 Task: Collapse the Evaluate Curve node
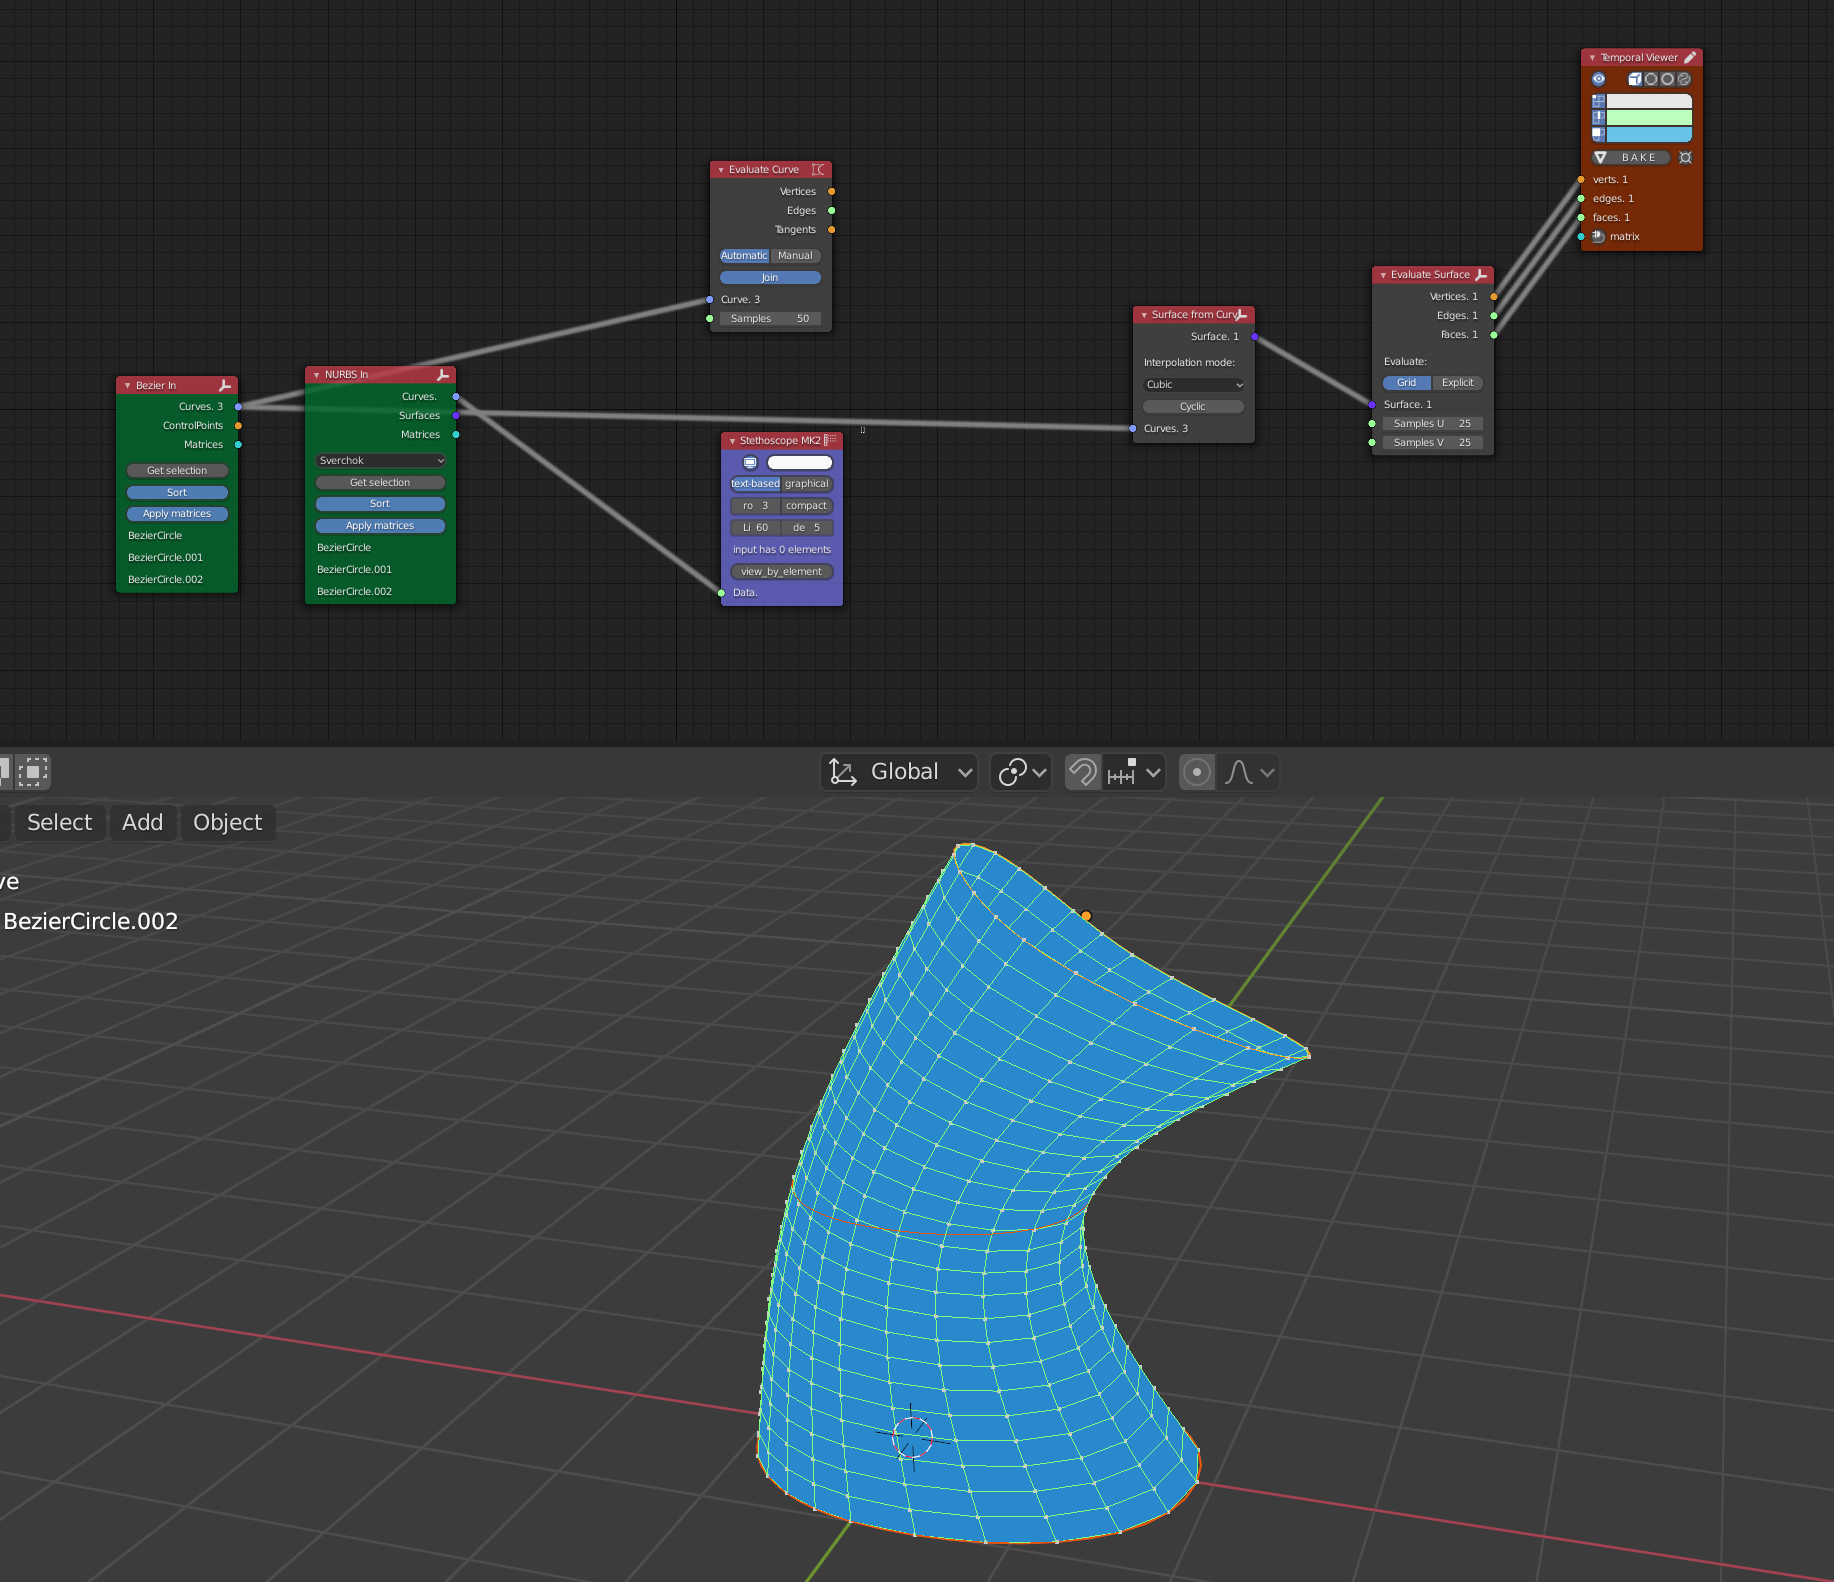click(x=721, y=170)
